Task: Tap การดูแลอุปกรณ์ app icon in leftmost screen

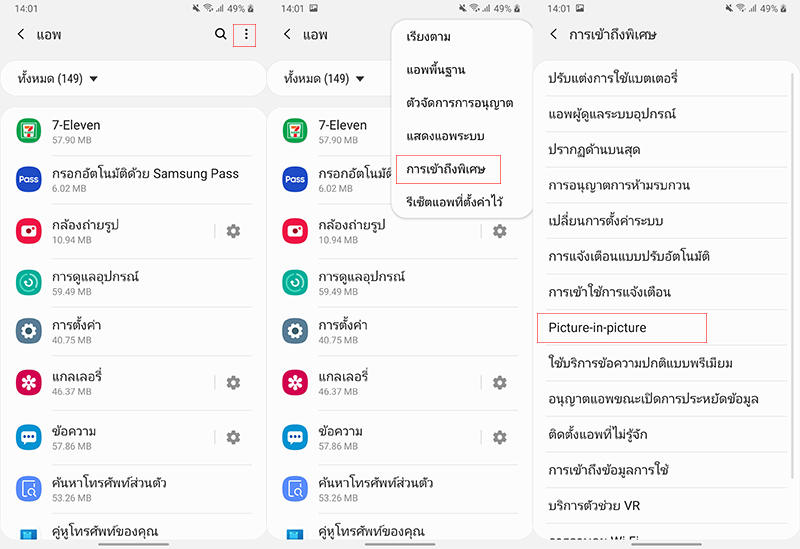Action: click(28, 283)
